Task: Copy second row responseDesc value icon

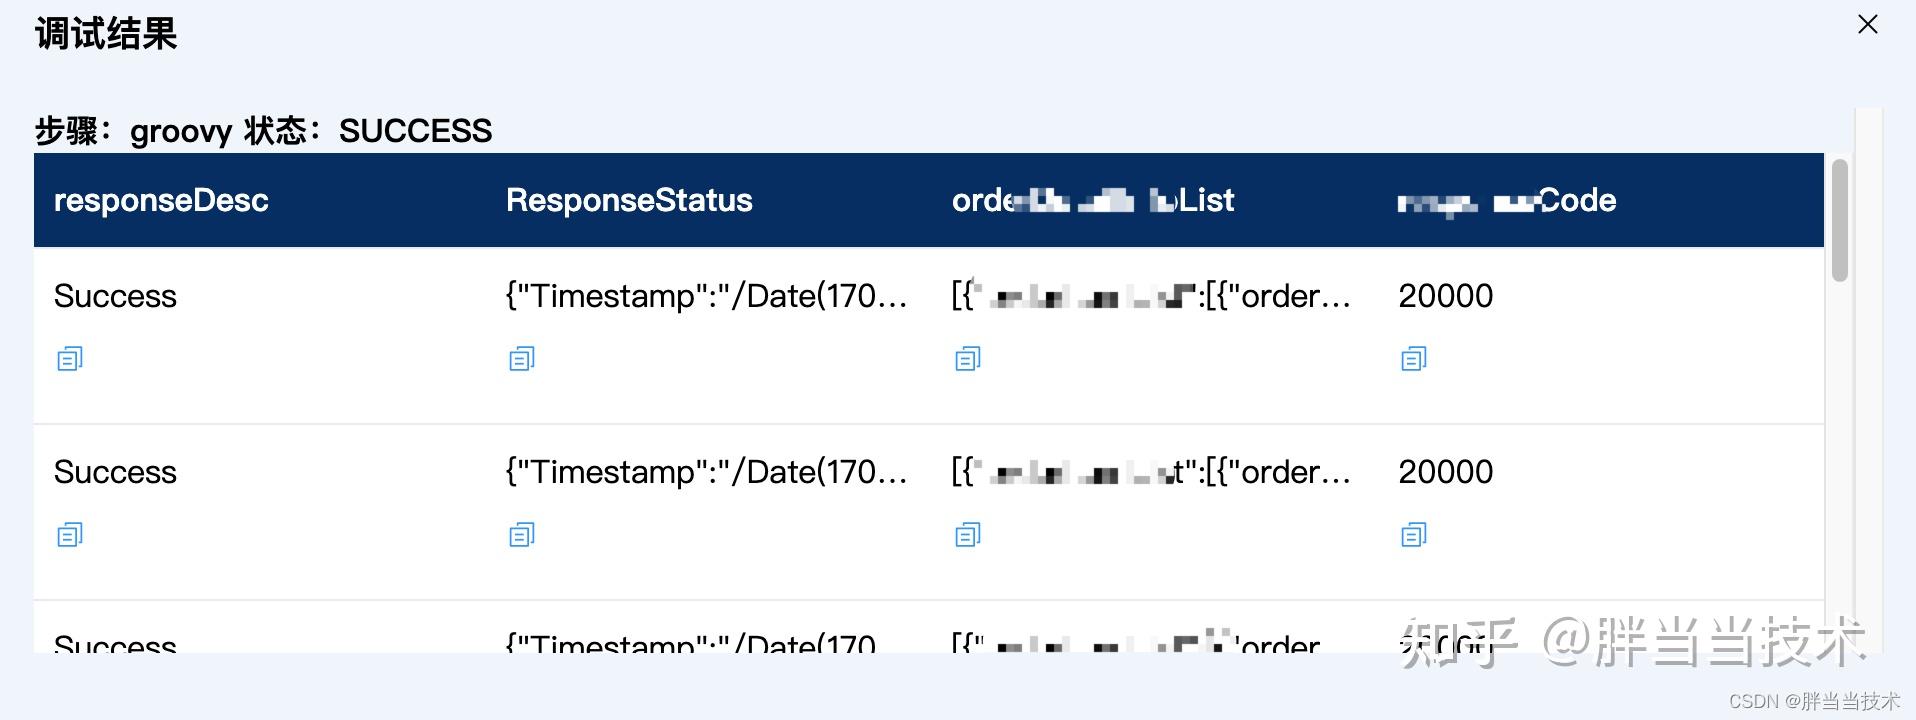Action: (70, 535)
